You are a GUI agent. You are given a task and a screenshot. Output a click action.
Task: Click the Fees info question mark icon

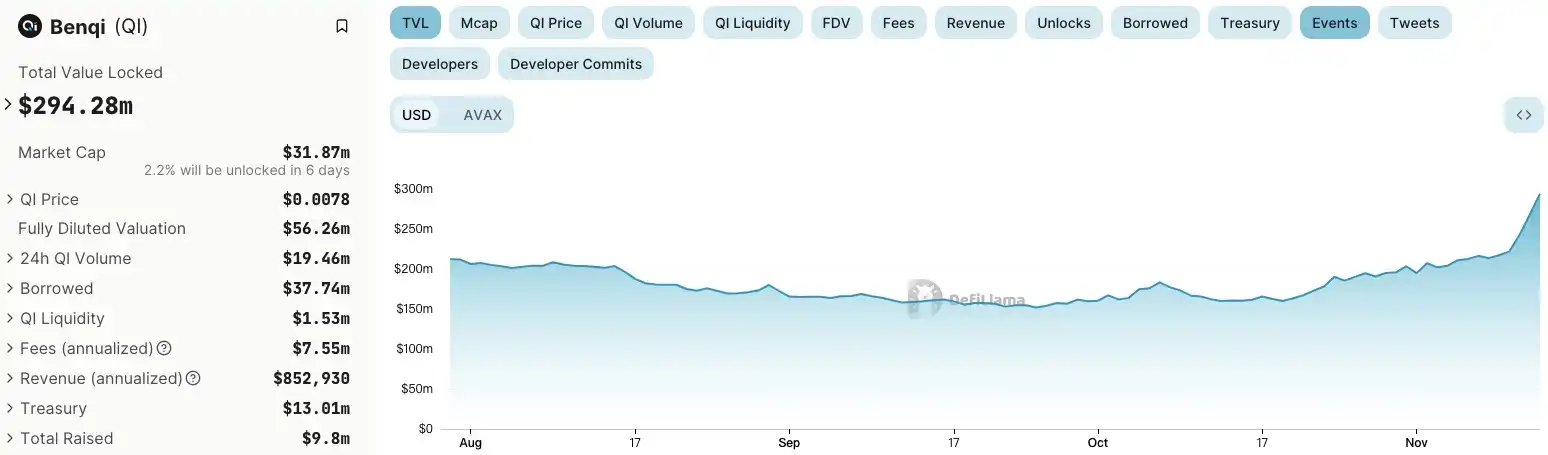(165, 348)
